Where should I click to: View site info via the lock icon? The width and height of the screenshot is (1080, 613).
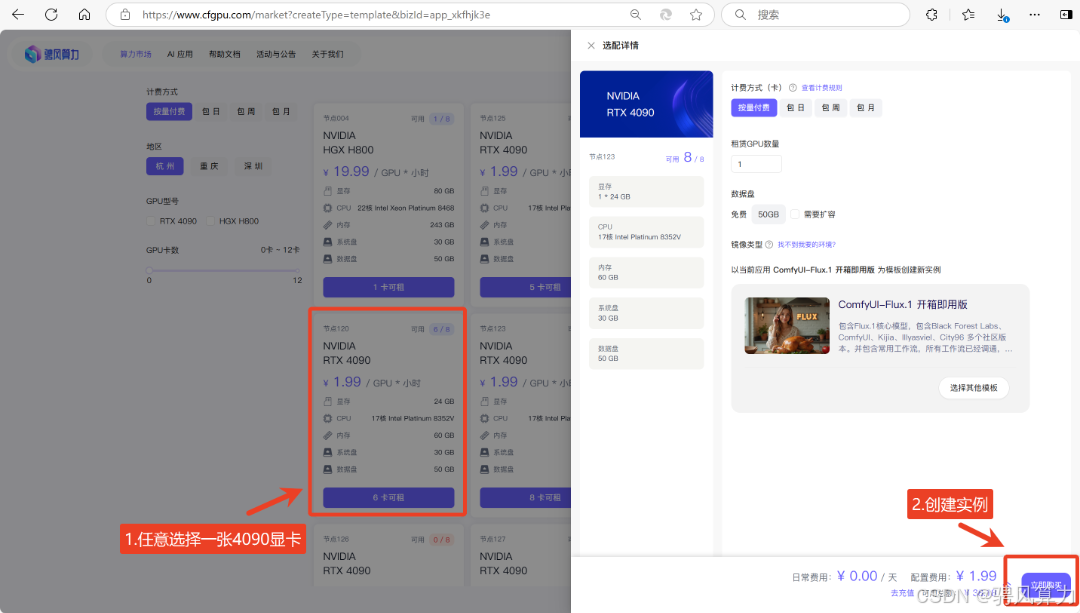[125, 14]
